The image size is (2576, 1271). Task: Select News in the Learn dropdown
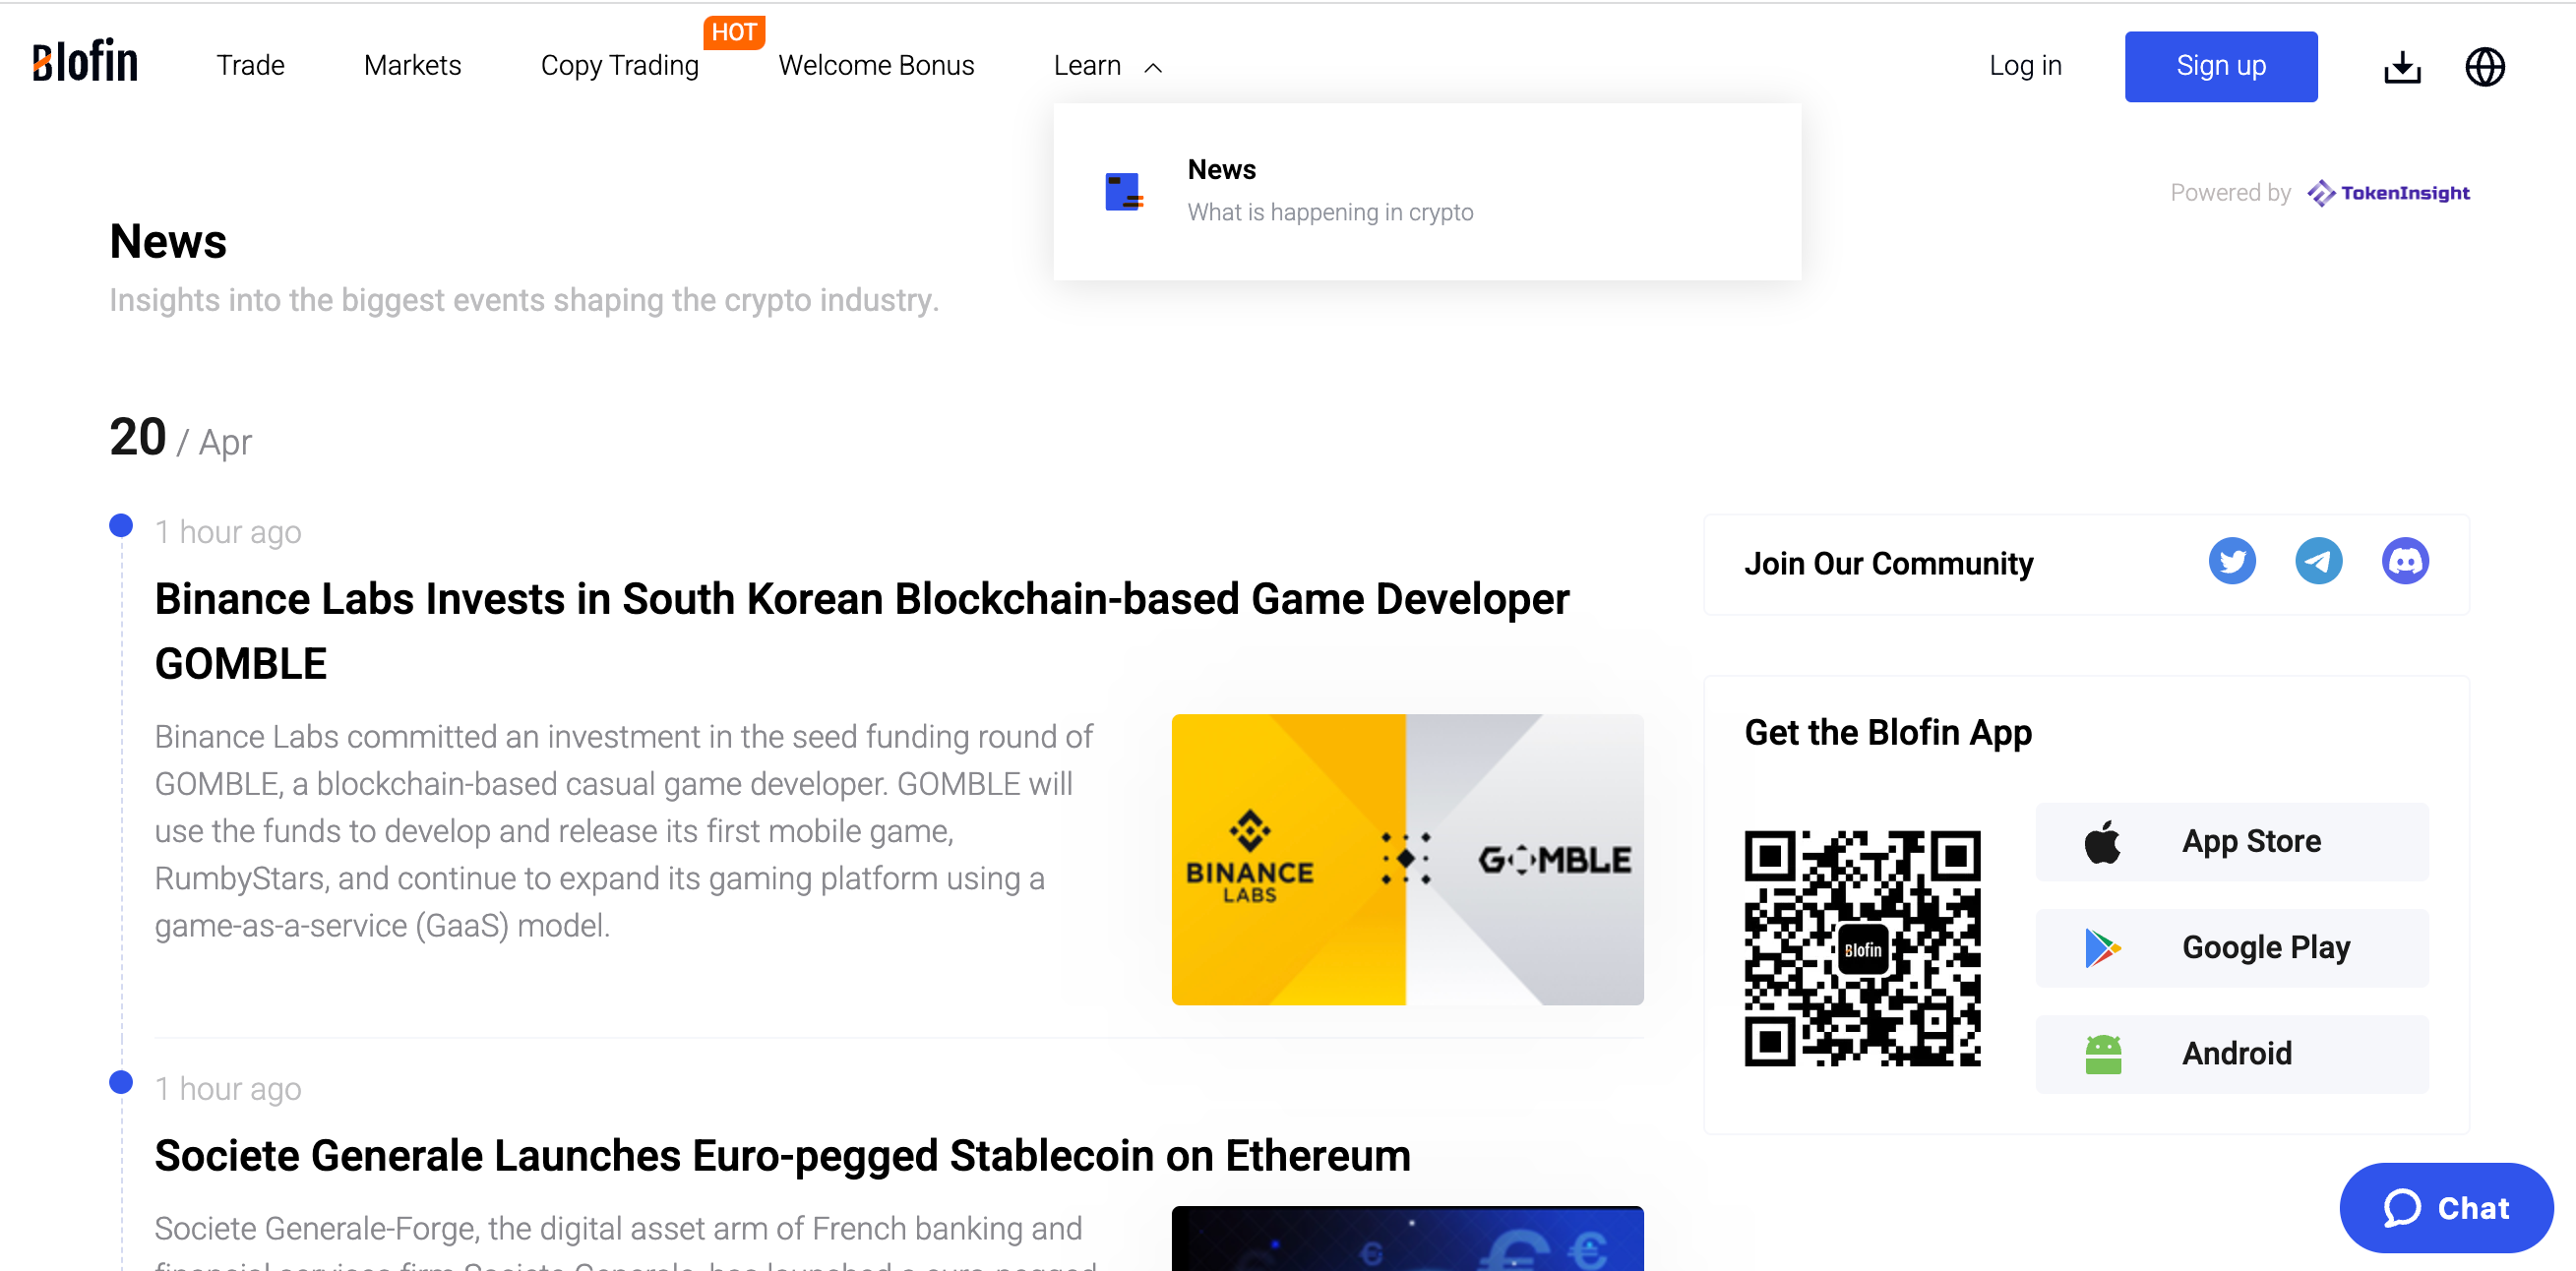click(1221, 169)
